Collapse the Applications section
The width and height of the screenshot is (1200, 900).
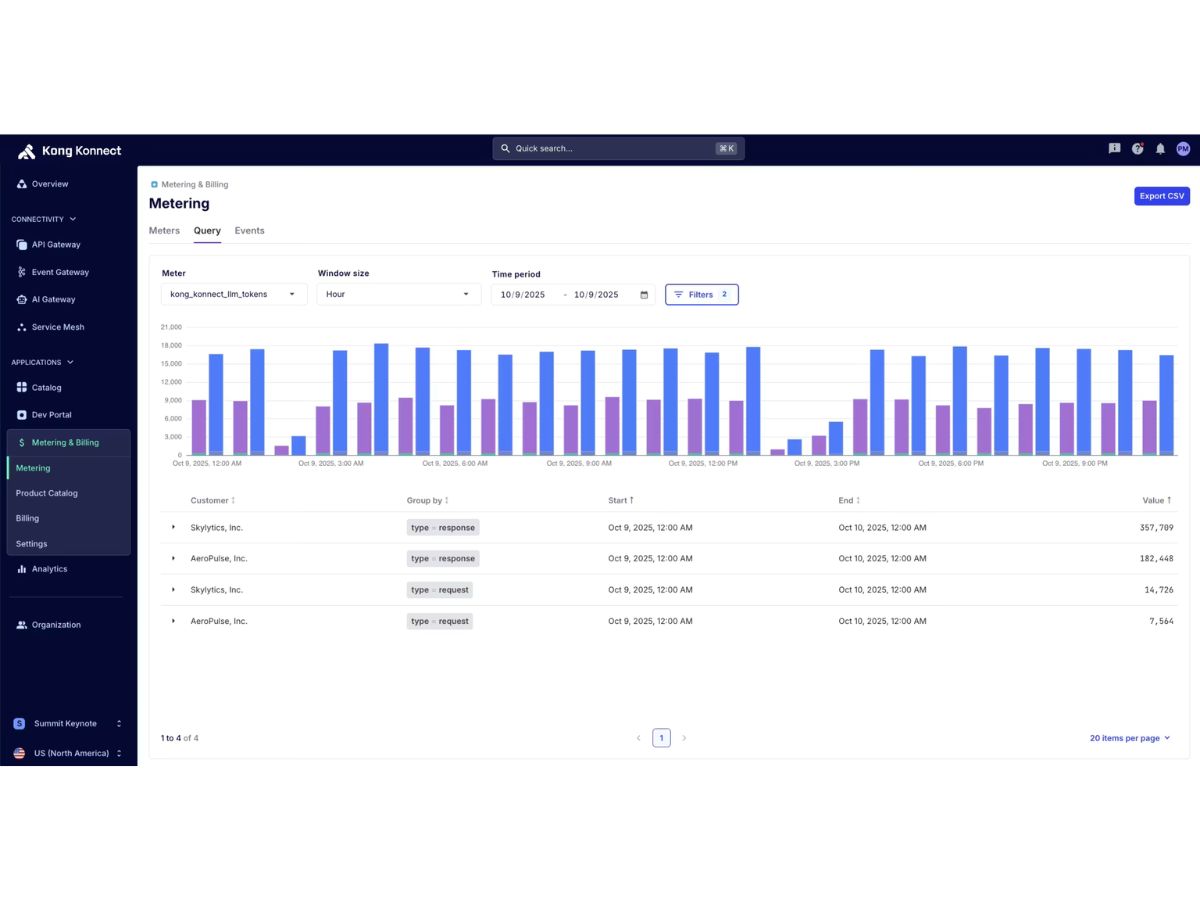coord(43,362)
